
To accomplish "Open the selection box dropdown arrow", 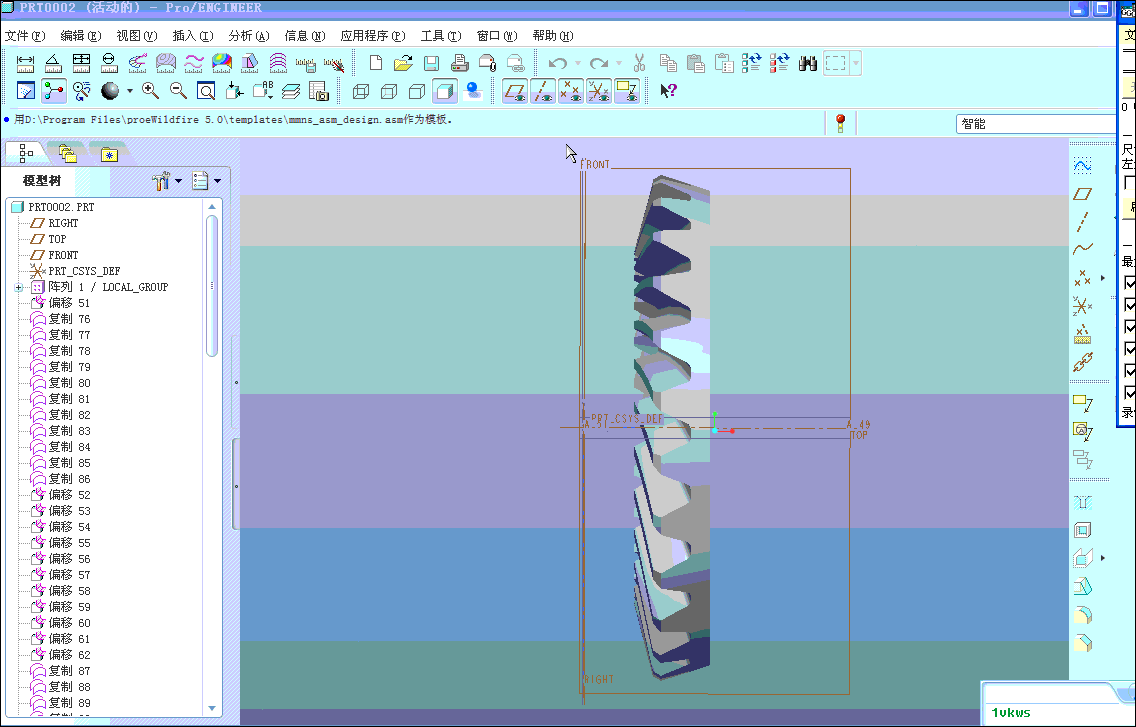I will 856,63.
